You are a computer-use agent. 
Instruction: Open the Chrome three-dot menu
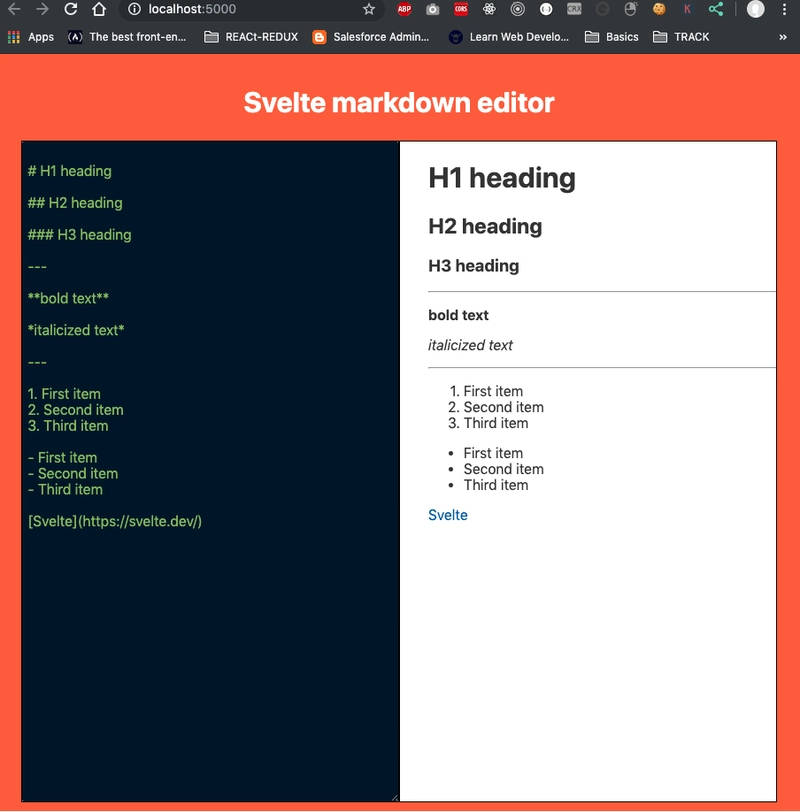coord(784,9)
